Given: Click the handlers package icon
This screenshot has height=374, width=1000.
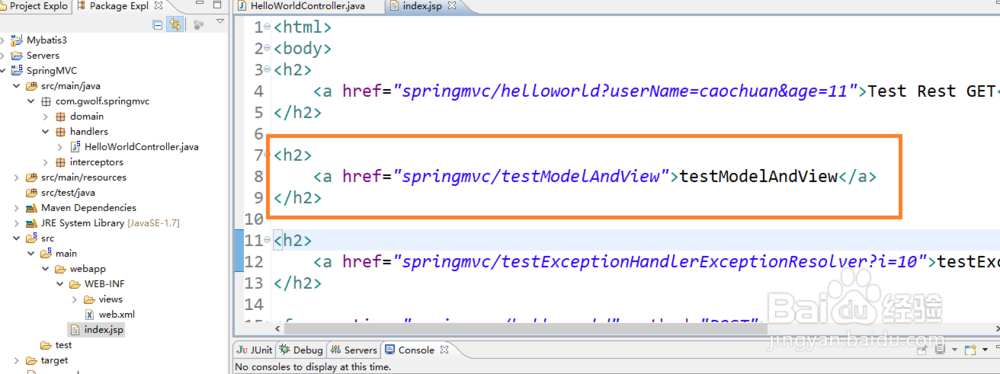Looking at the screenshot, I should (61, 131).
